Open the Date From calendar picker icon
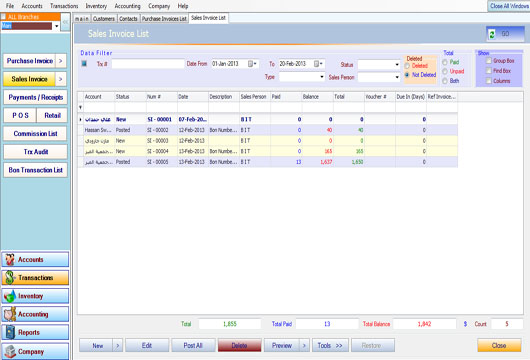The height and width of the screenshot is (360, 530). click(252, 64)
